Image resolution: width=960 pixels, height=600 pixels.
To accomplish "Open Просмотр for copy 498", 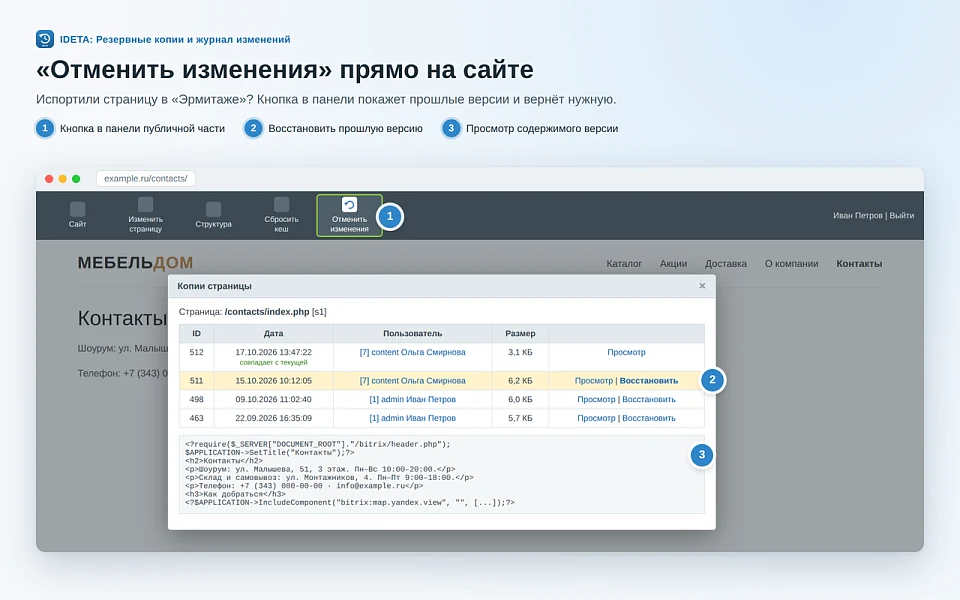I will pyautogui.click(x=596, y=399).
